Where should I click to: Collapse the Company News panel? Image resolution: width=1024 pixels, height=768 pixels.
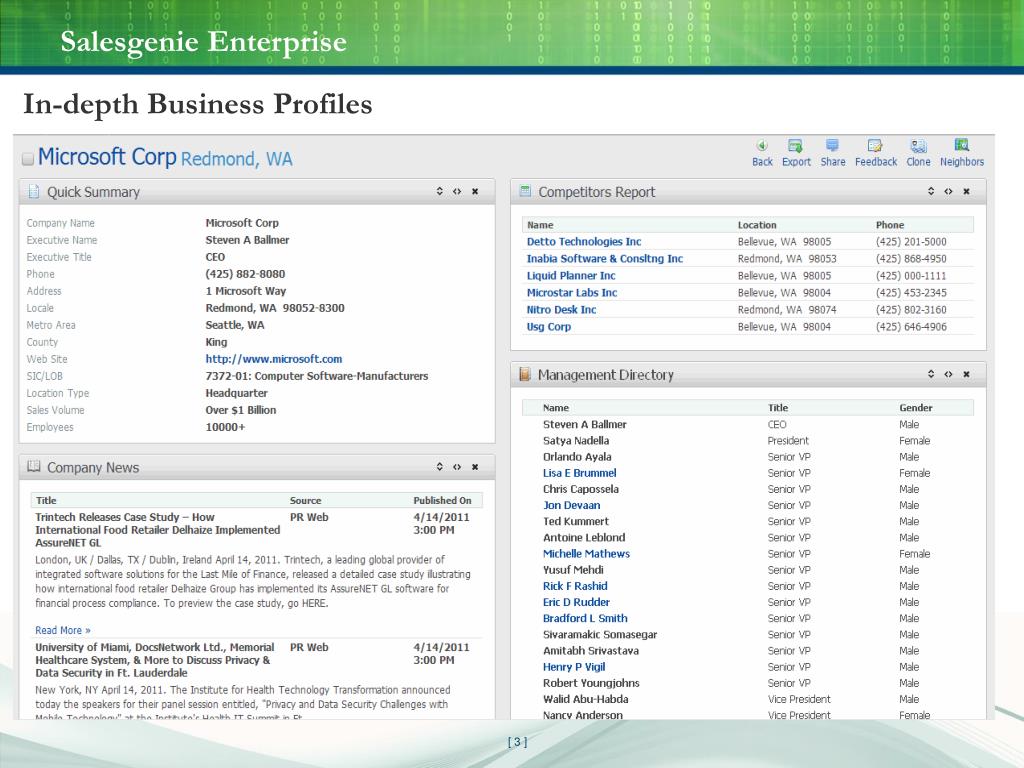(x=440, y=467)
